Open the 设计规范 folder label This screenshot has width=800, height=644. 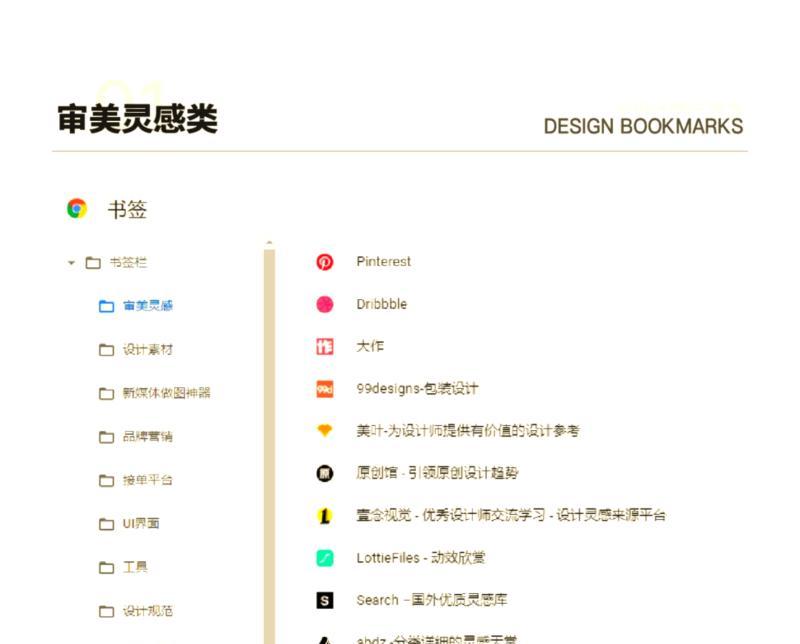(148, 610)
